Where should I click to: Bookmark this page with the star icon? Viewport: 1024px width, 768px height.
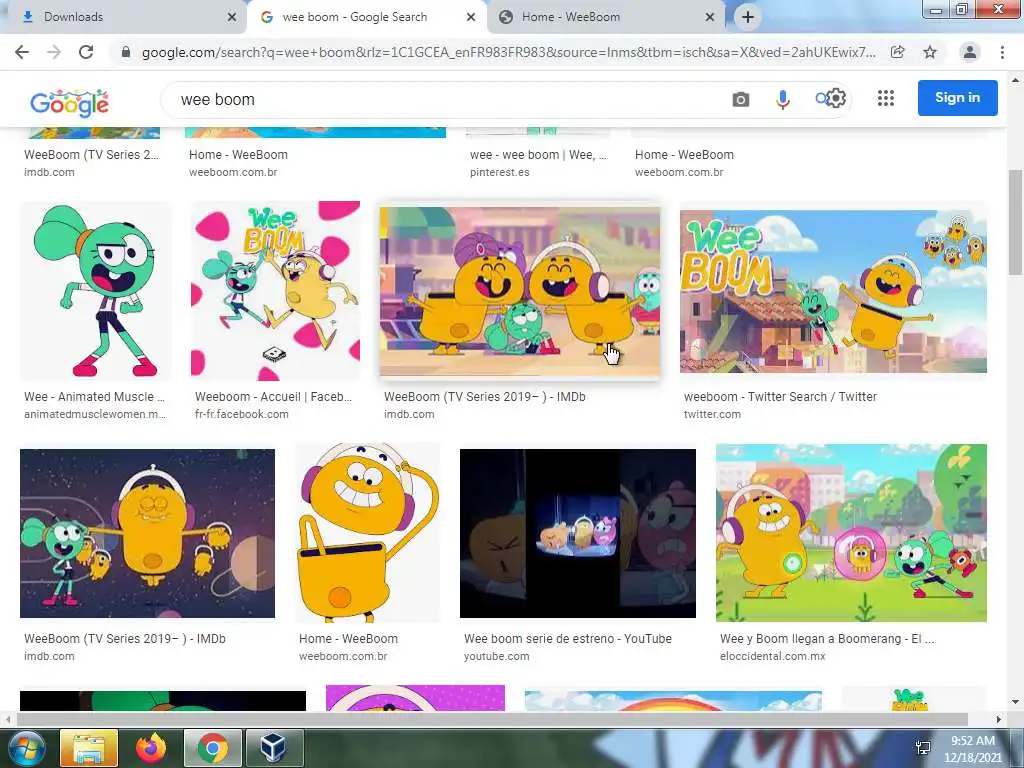(x=930, y=52)
